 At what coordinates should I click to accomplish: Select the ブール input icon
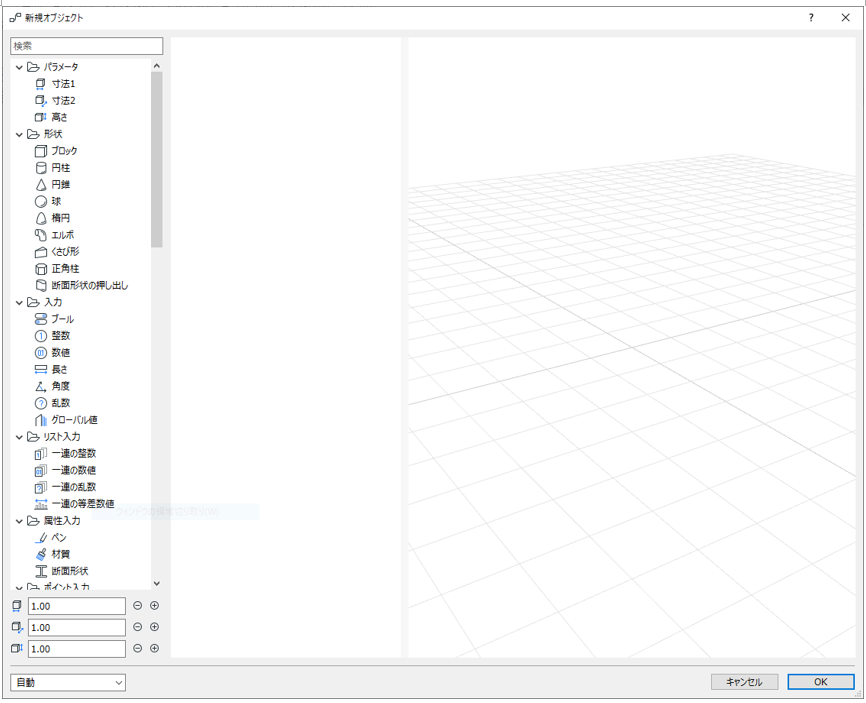point(40,319)
